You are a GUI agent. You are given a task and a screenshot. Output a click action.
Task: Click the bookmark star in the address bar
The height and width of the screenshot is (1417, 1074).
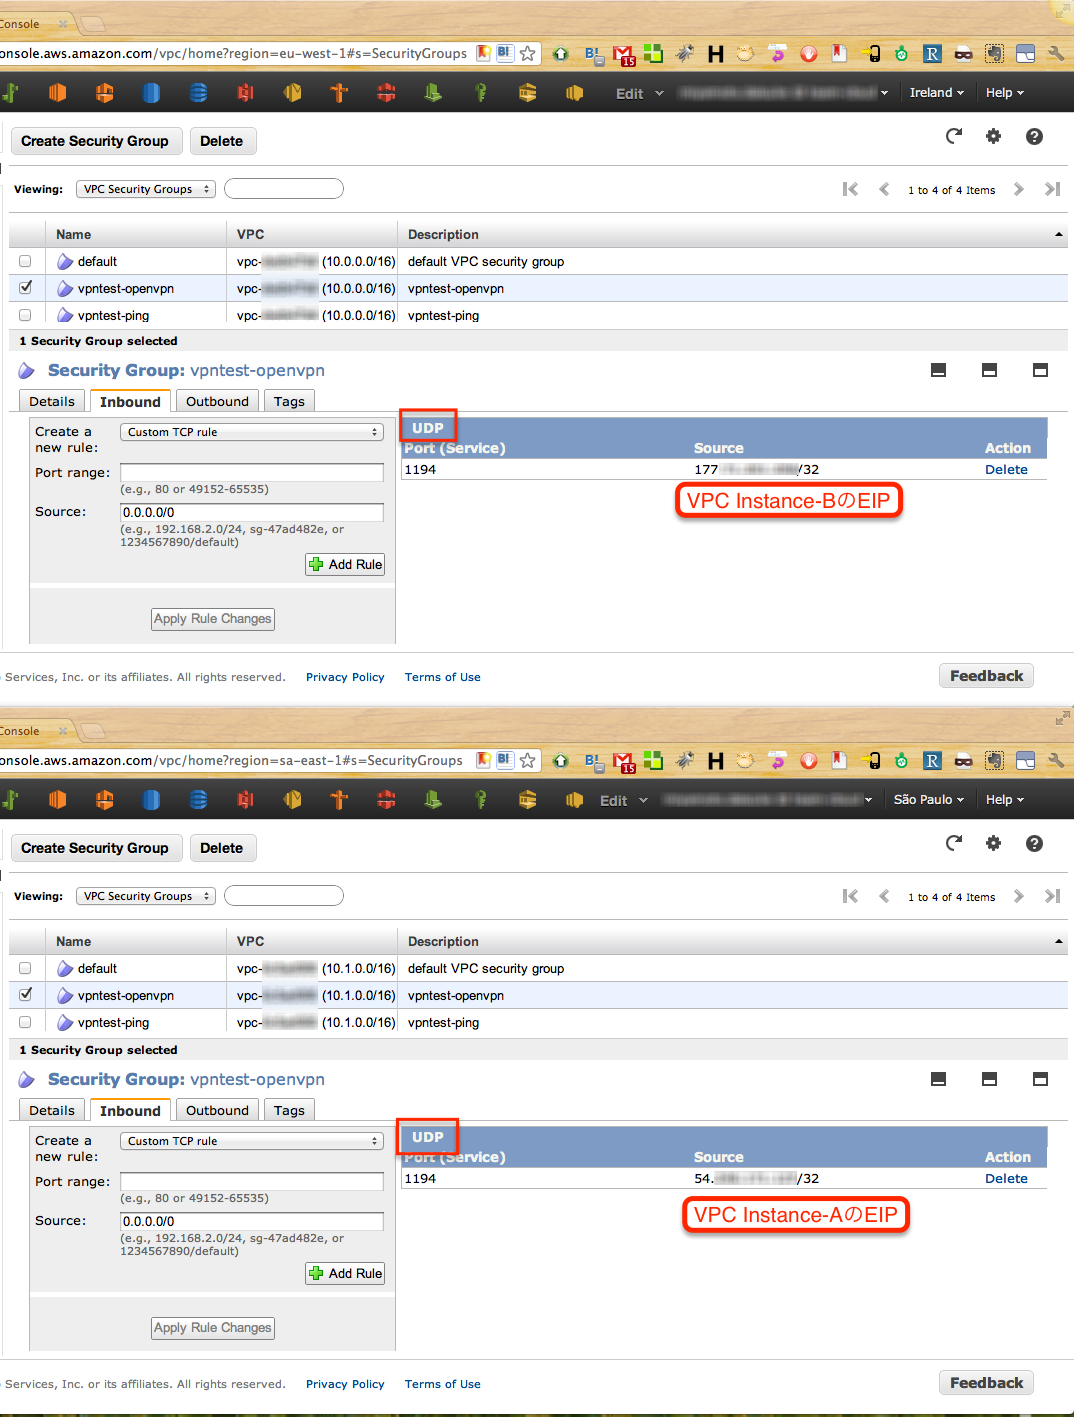tap(527, 53)
